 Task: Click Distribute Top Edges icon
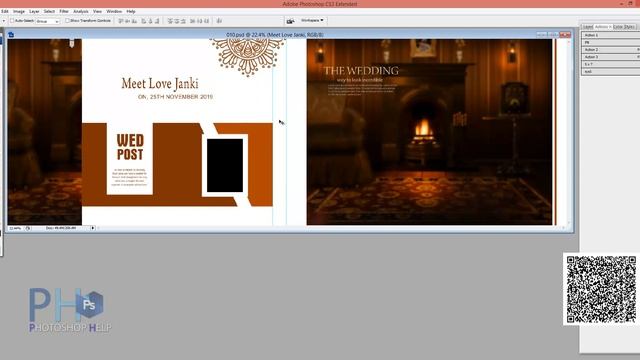click(x=170, y=21)
